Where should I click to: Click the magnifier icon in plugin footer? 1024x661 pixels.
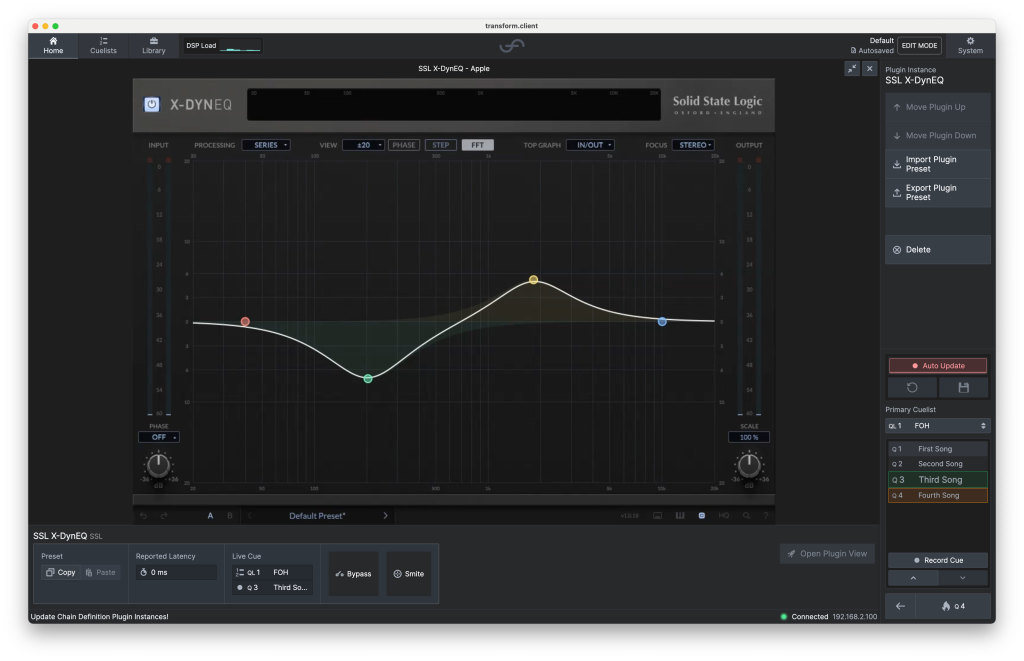click(746, 516)
